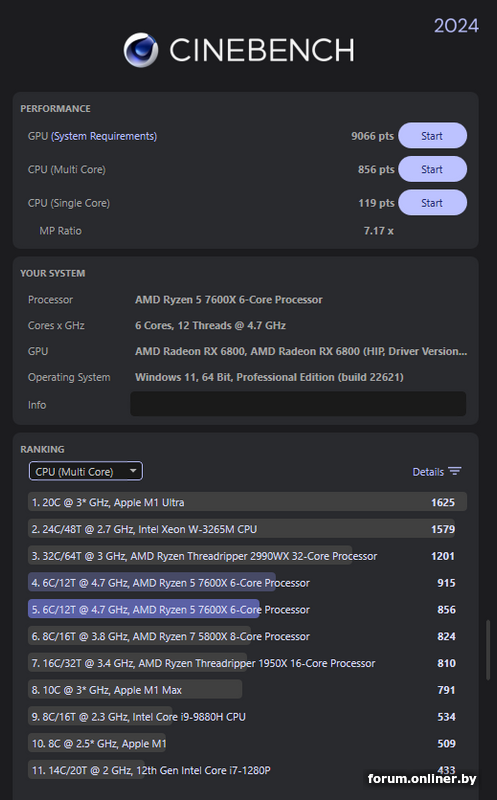Select the Apple M1 Ultra ranking entry
This screenshot has height=800, width=497.
coord(247,502)
